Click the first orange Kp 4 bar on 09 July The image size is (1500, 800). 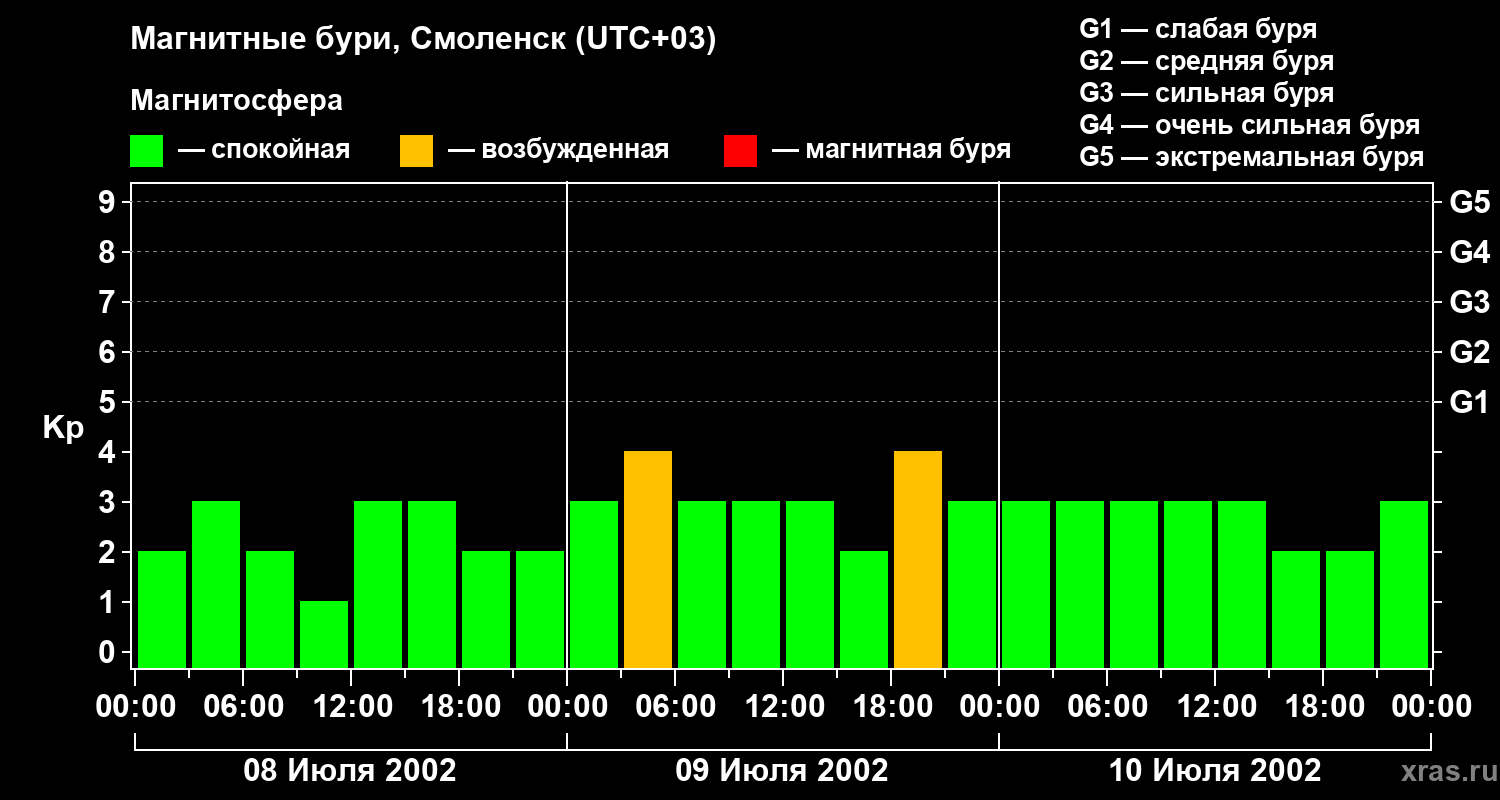[x=648, y=560]
